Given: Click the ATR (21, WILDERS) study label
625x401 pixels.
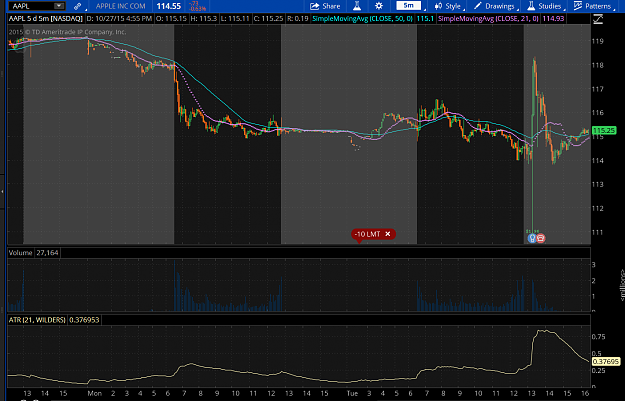Looking at the screenshot, I should [37, 320].
